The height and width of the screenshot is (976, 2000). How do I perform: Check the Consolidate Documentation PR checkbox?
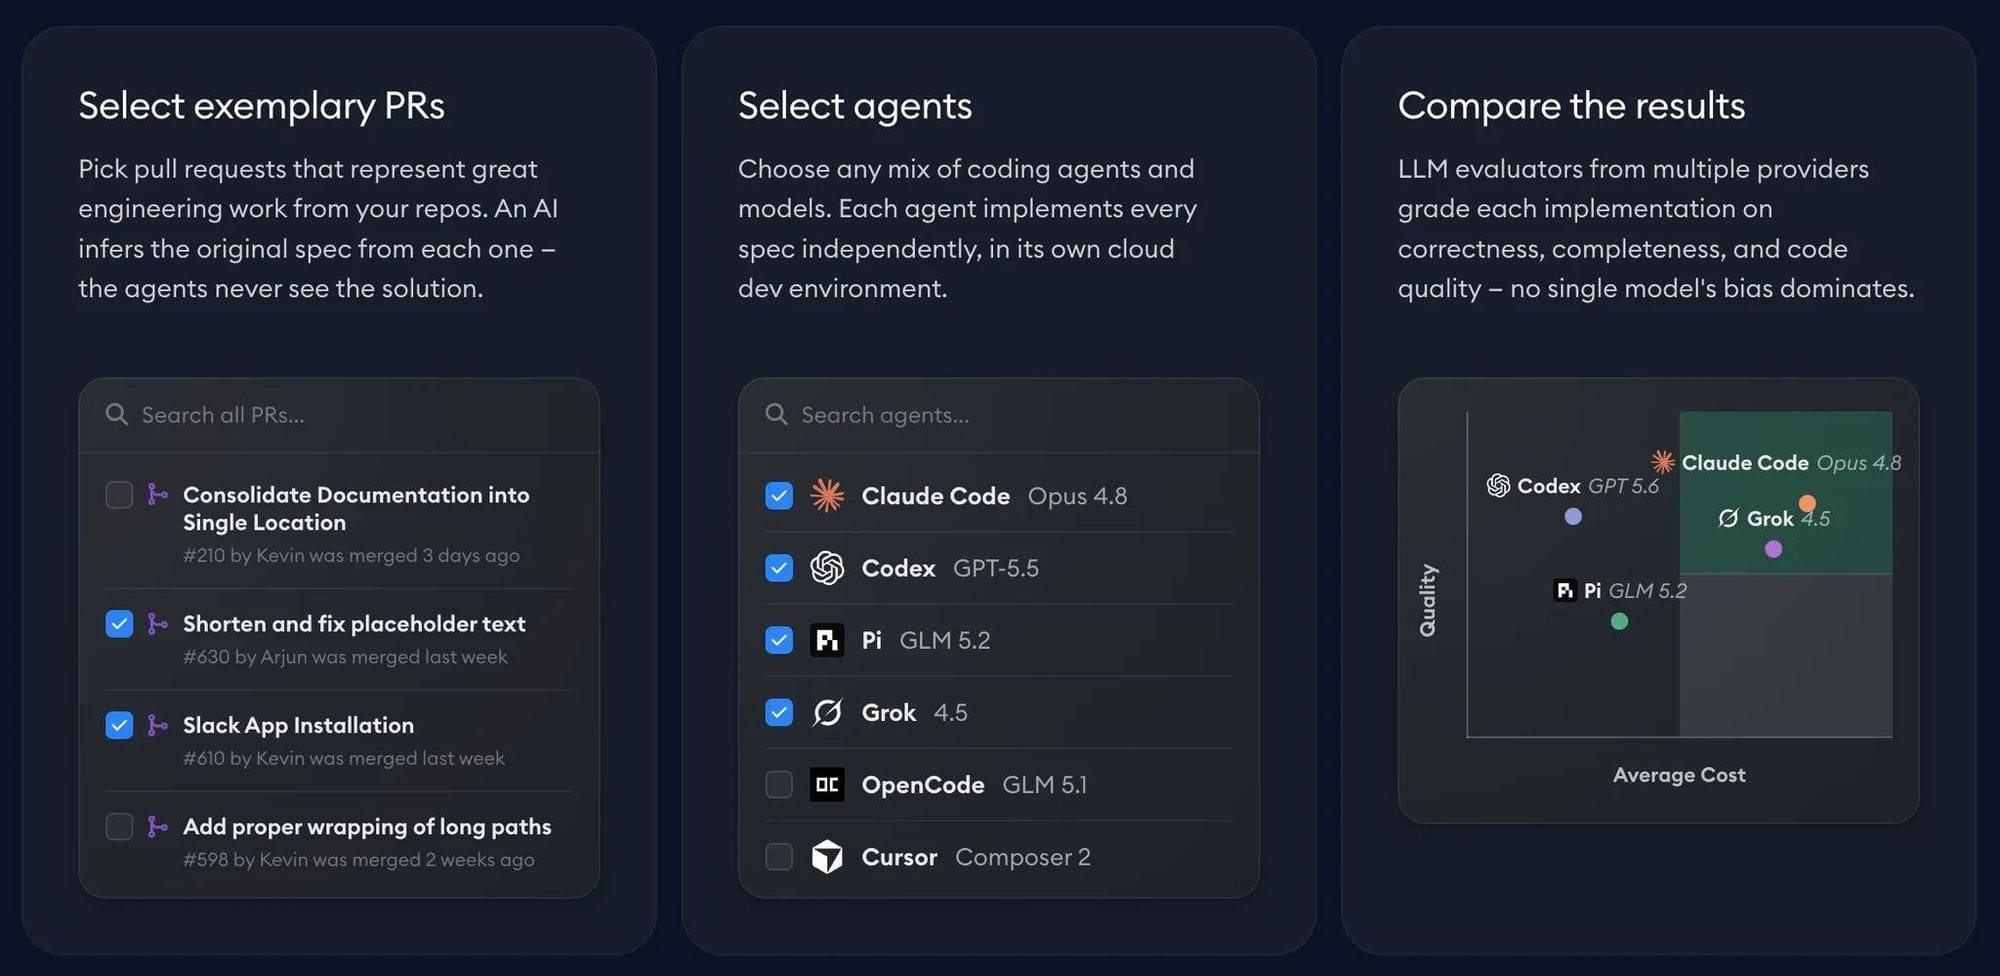coord(119,495)
